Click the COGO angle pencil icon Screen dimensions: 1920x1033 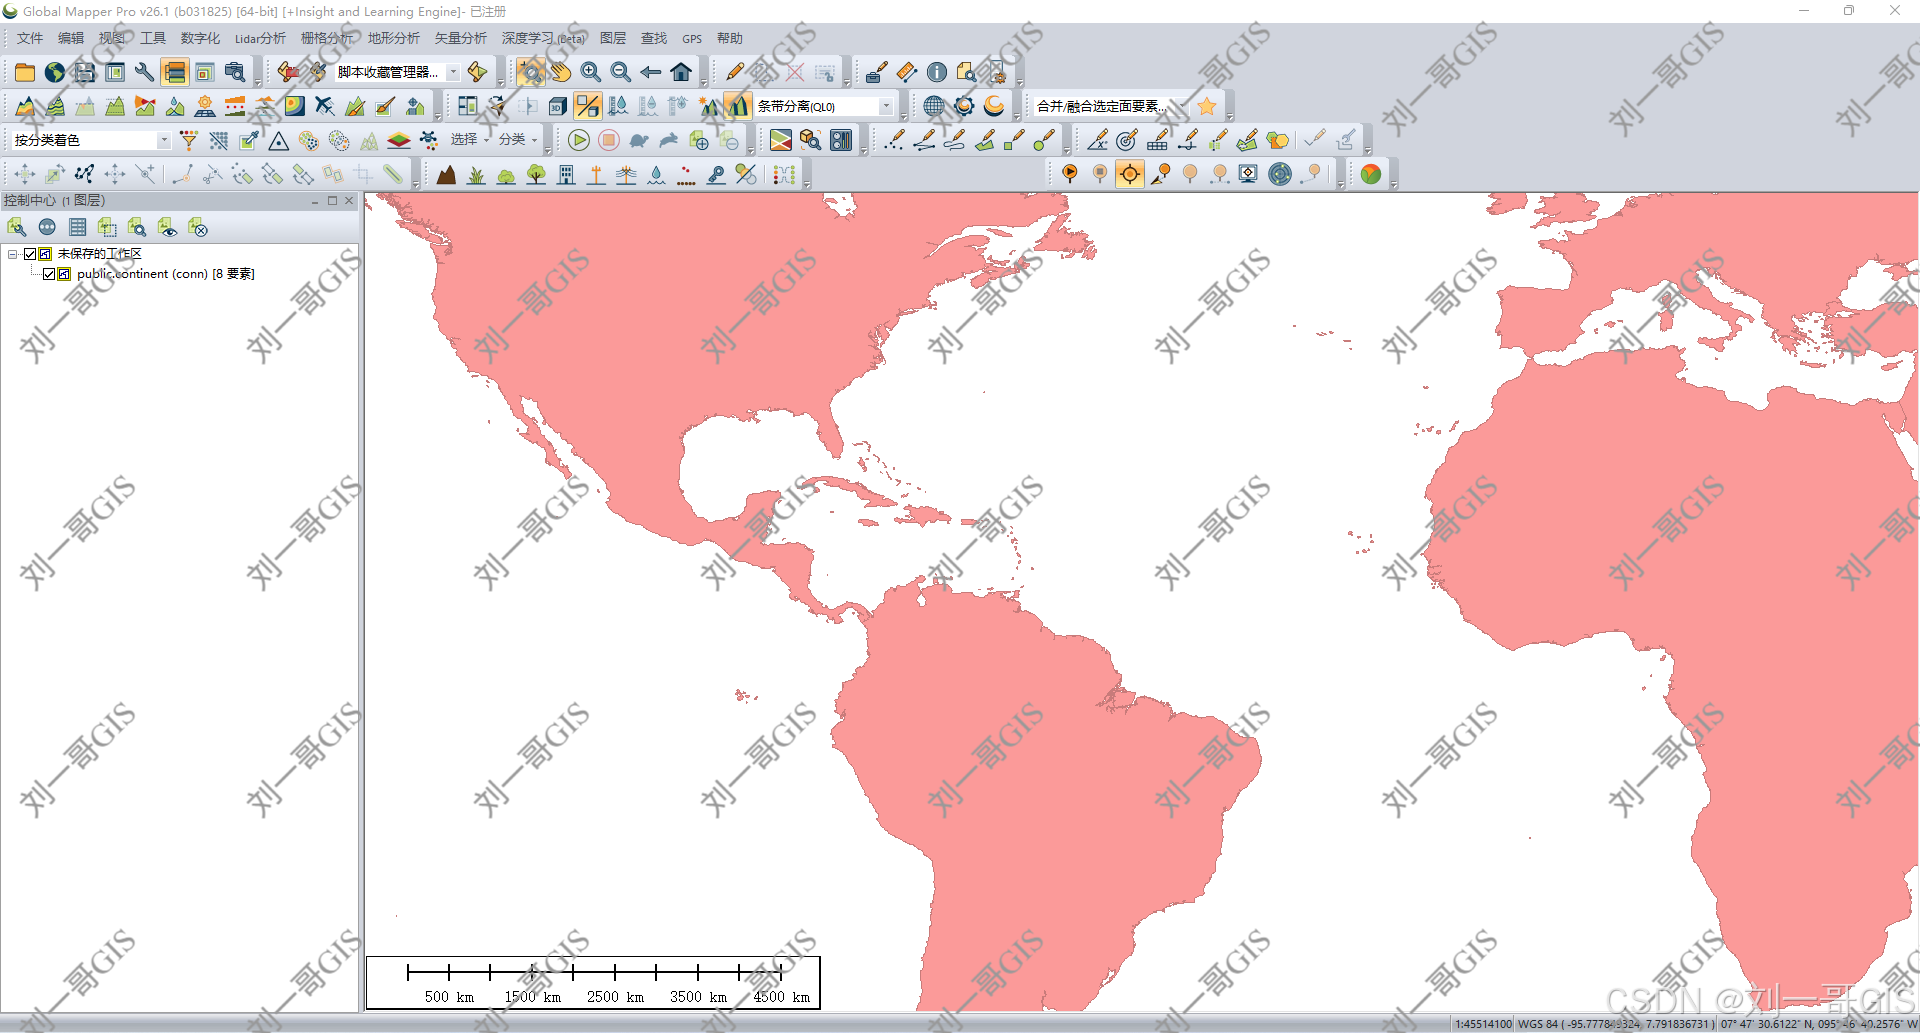(x=1098, y=140)
